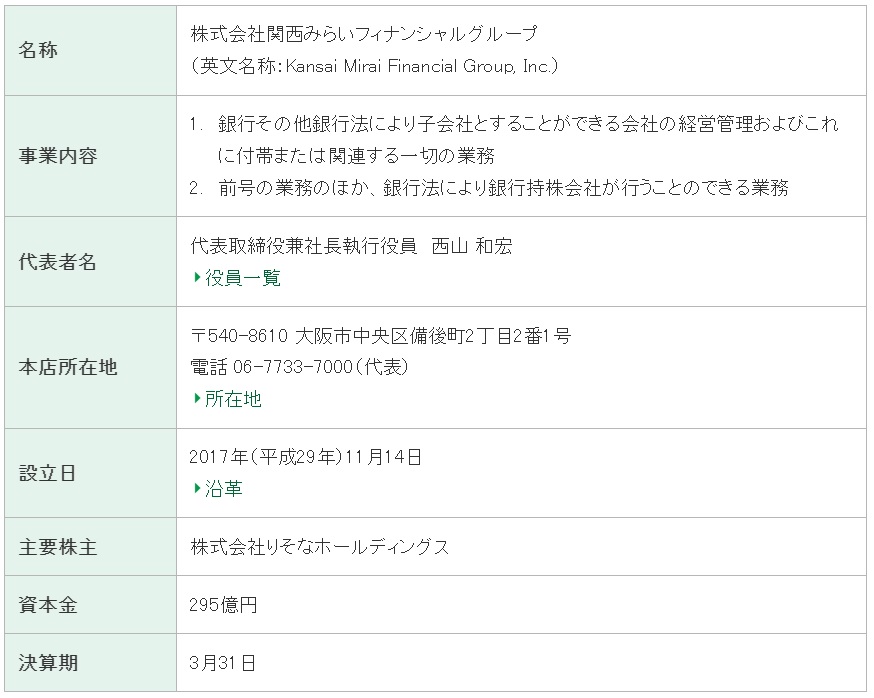Select the 事業内容 header cell

pos(90,156)
